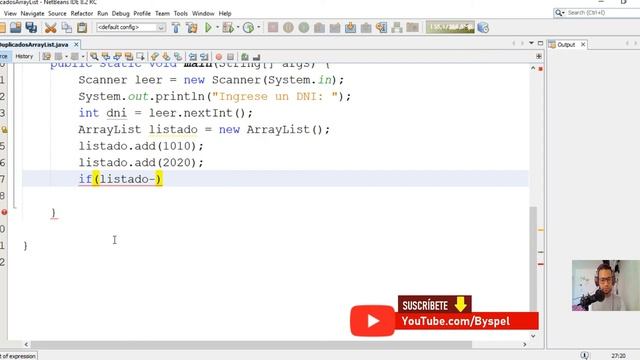Click Clean and Build Project icon
The height and width of the screenshot is (360, 640).
[191, 27]
